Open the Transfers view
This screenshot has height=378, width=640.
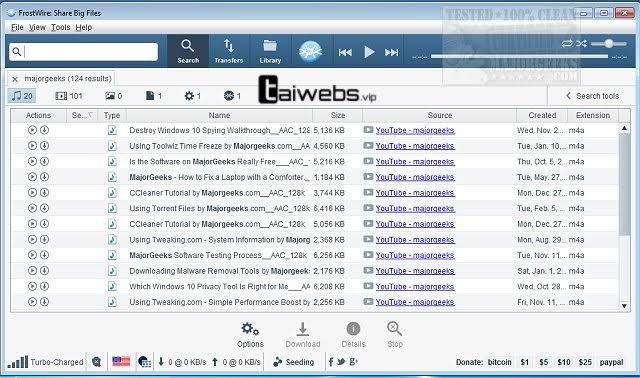coord(229,51)
